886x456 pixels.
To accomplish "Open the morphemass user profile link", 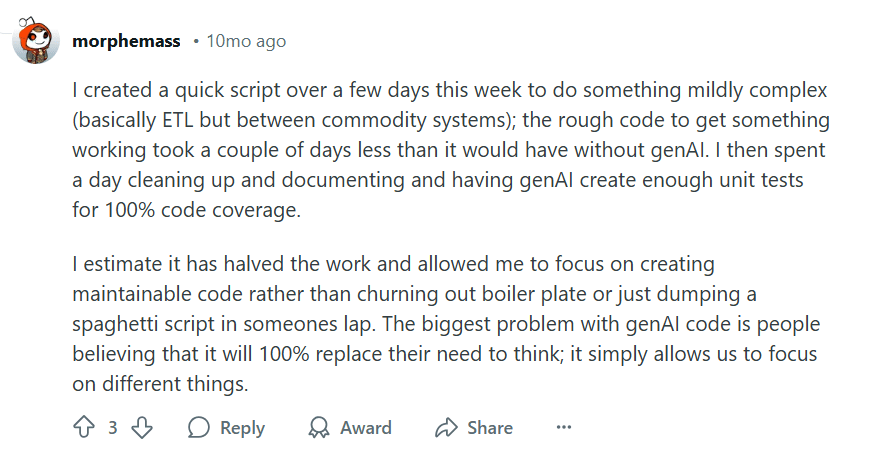I will (x=127, y=41).
